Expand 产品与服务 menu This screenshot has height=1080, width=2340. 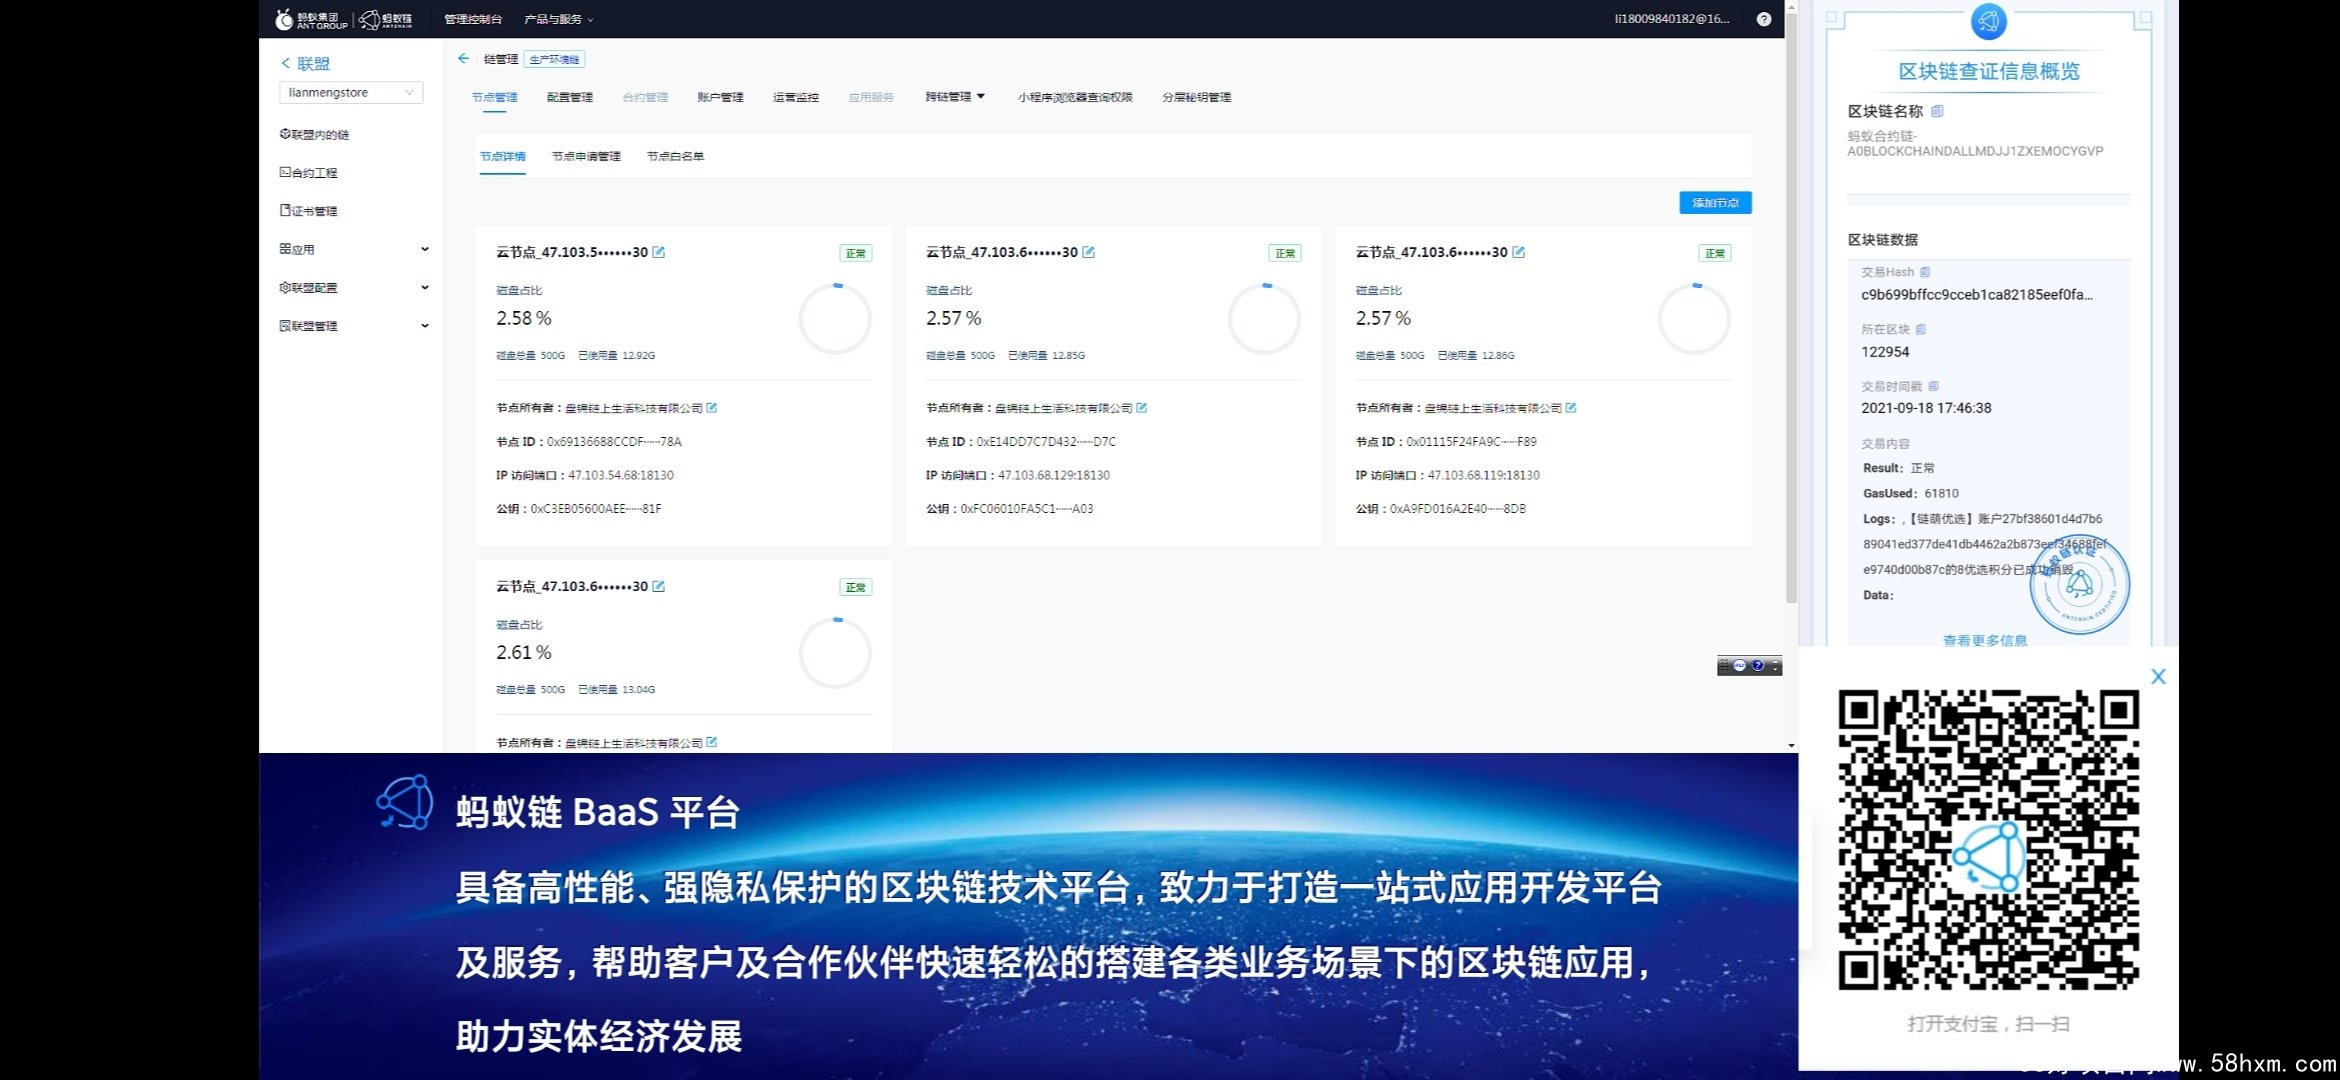coord(559,19)
